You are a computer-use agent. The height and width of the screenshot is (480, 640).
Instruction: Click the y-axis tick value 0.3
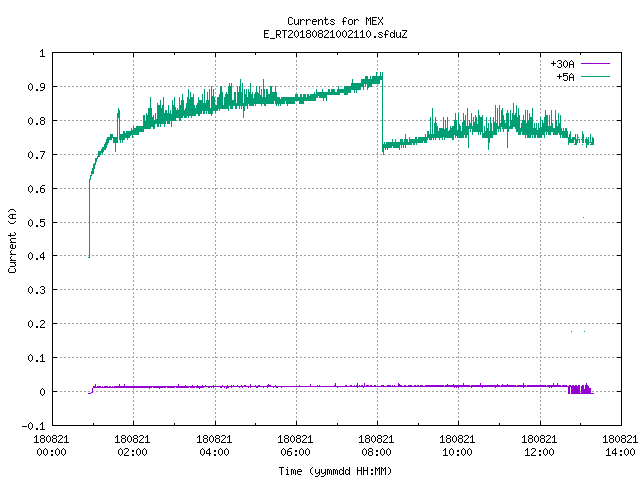tap(36, 290)
